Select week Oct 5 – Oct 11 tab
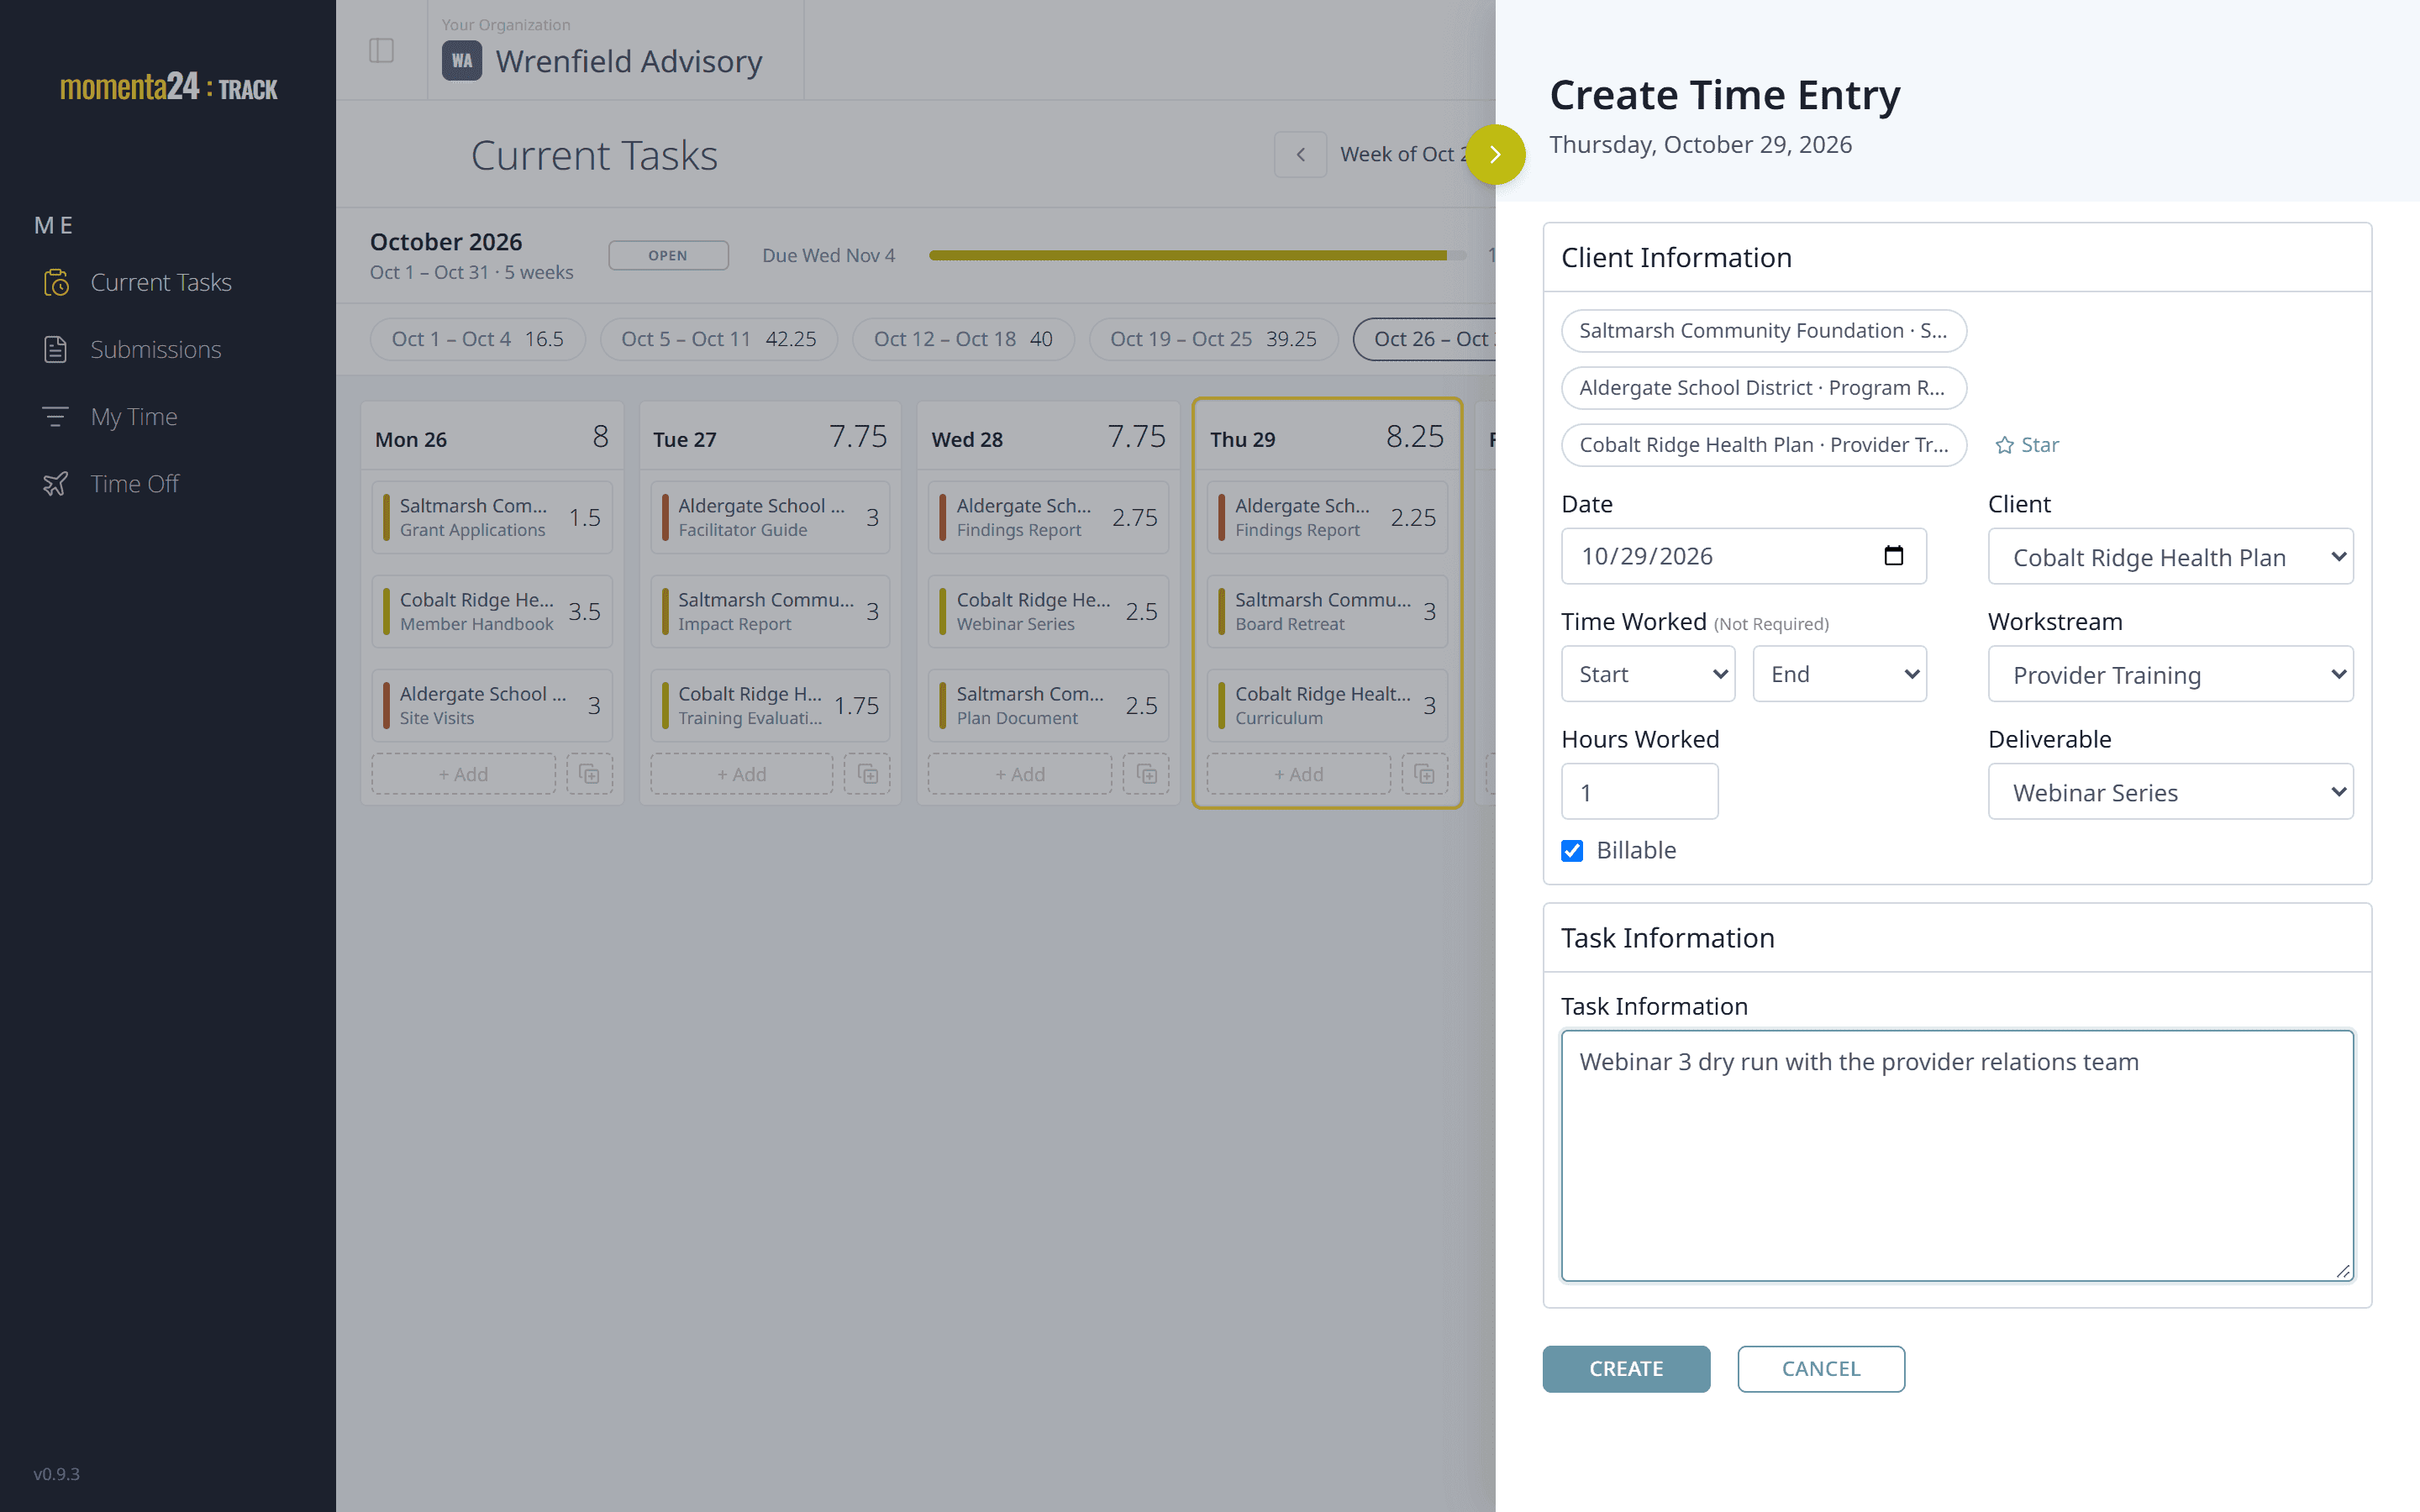 click(x=719, y=339)
